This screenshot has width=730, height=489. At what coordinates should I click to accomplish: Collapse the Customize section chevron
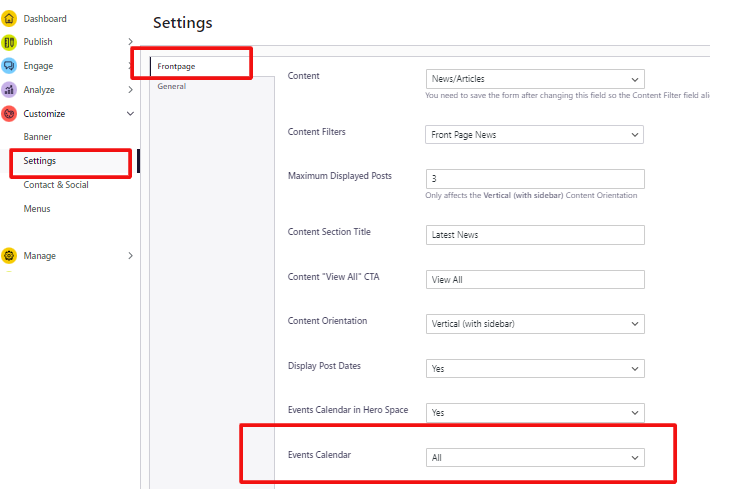tap(130, 114)
